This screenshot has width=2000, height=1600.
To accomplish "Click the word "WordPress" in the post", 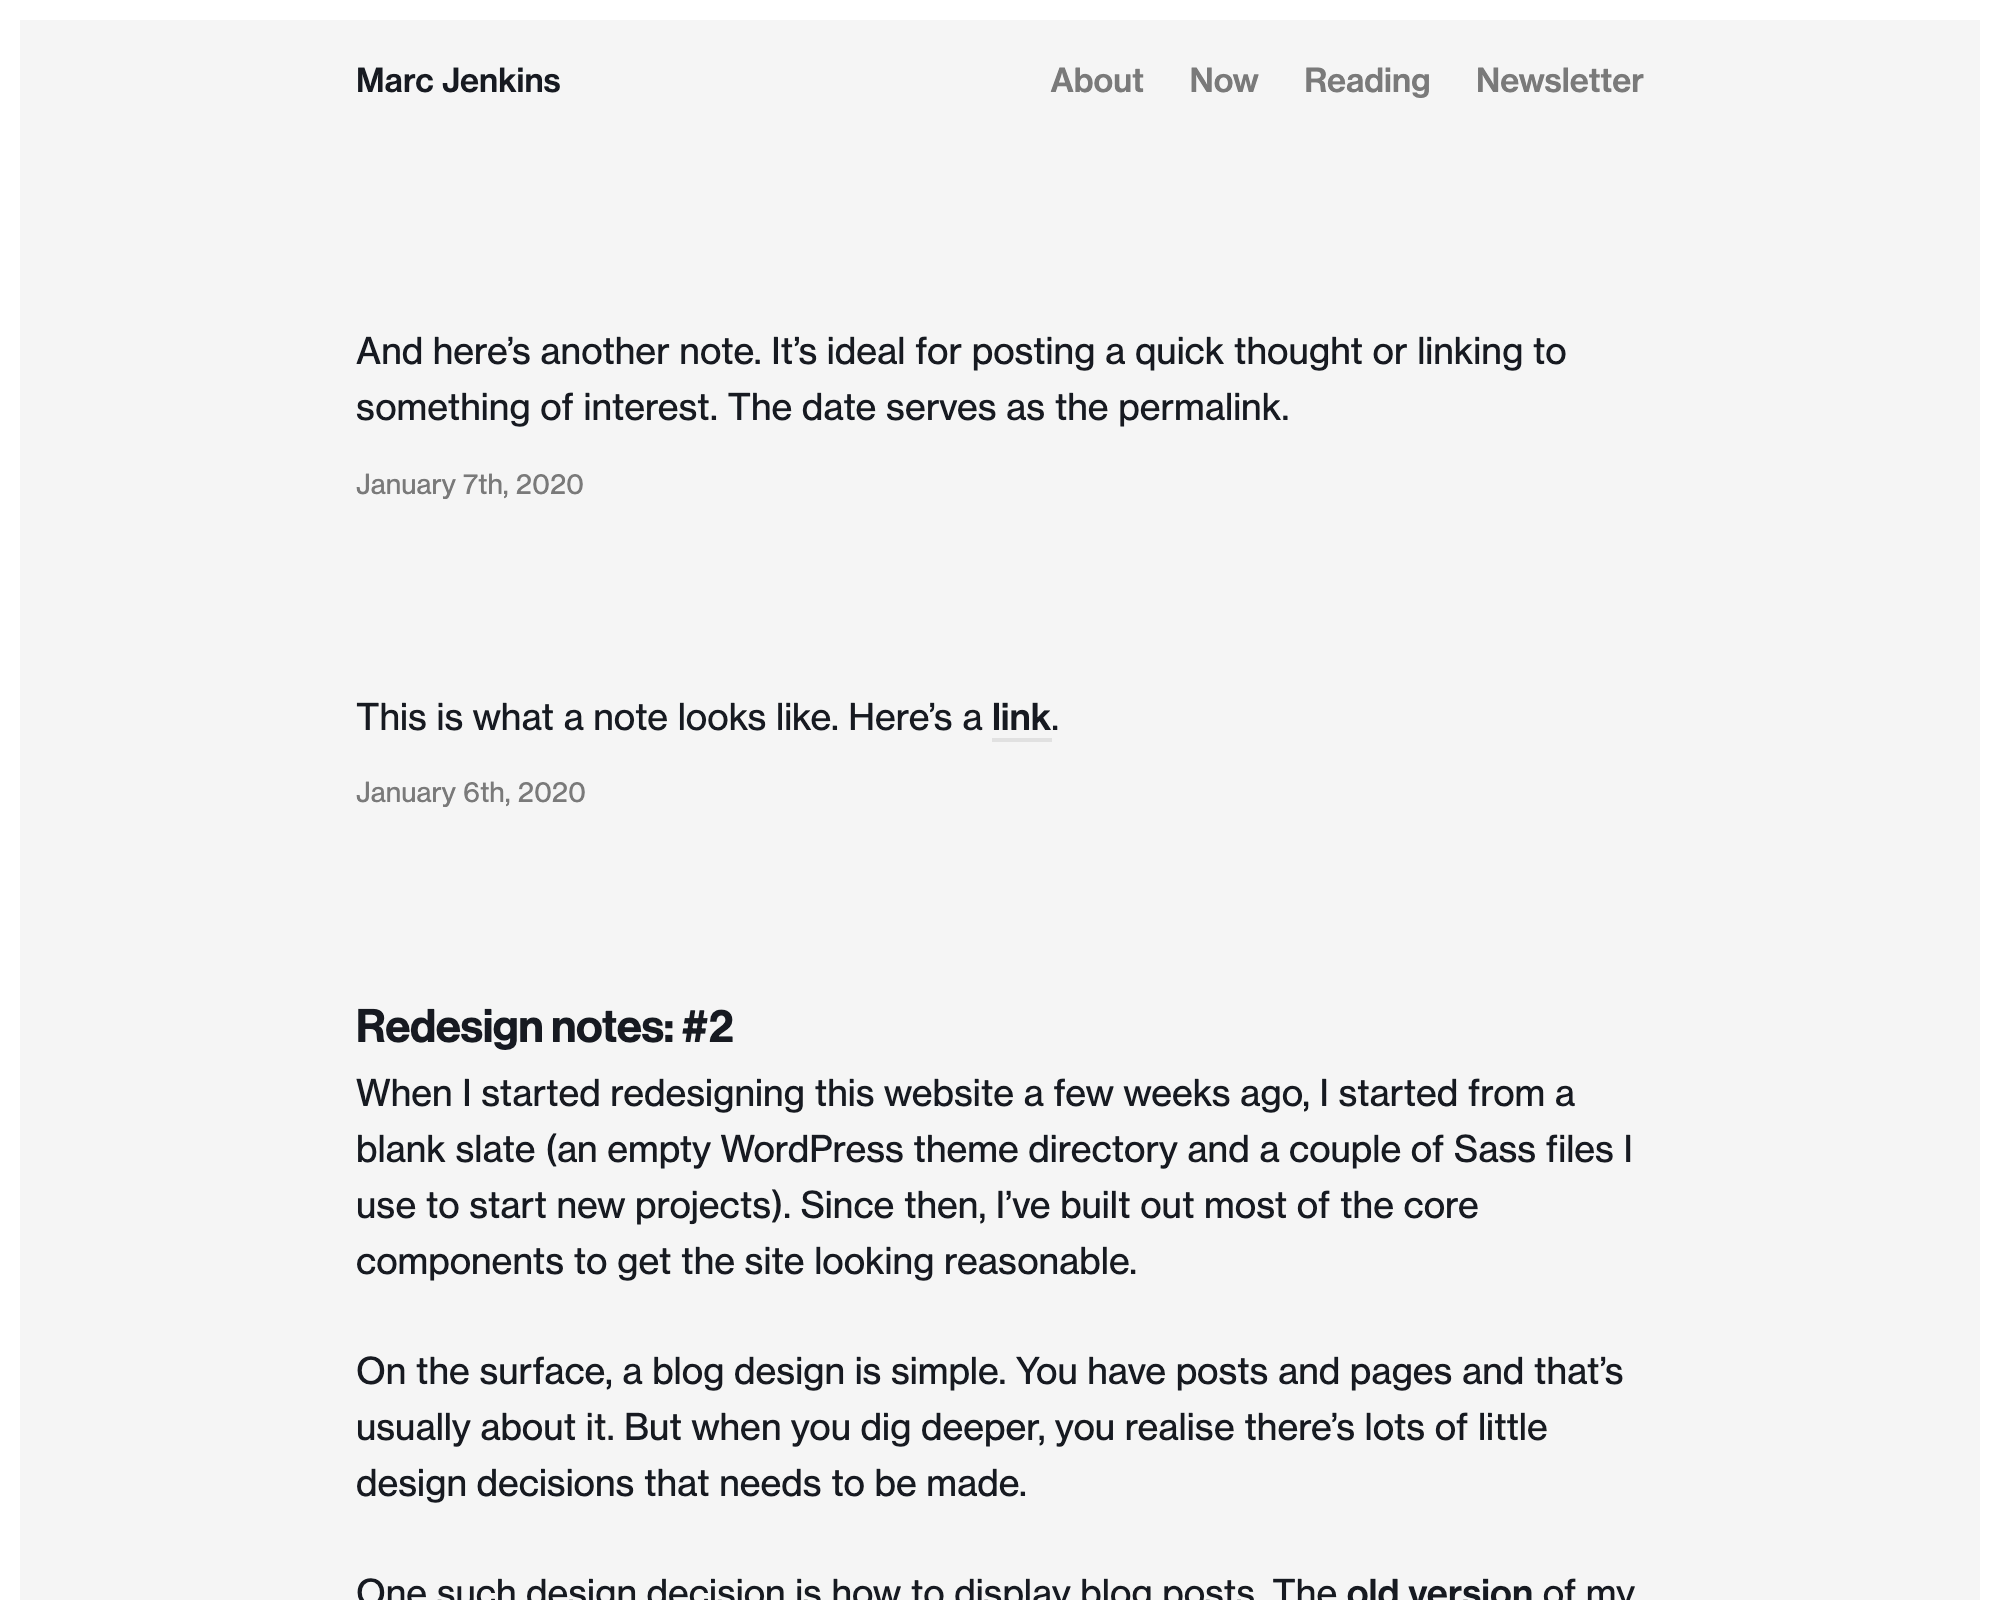I will 811,1150.
